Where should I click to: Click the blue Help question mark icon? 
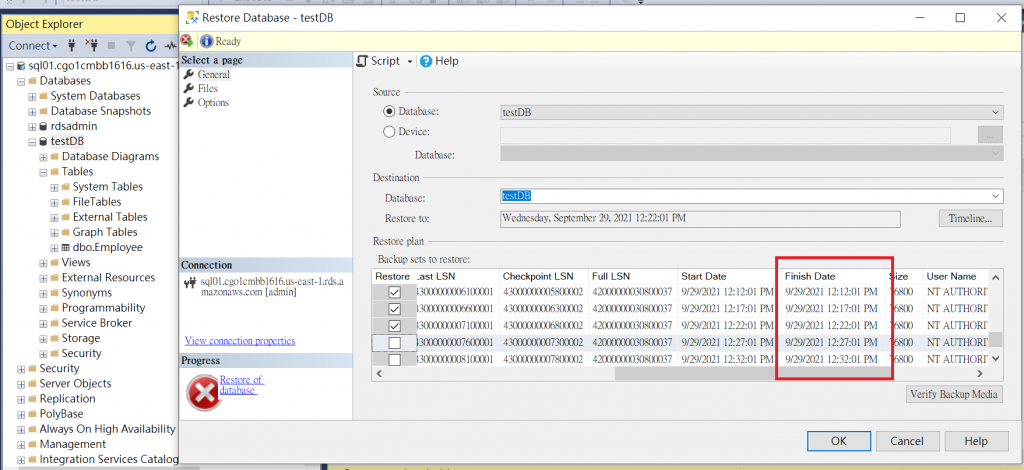(426, 61)
